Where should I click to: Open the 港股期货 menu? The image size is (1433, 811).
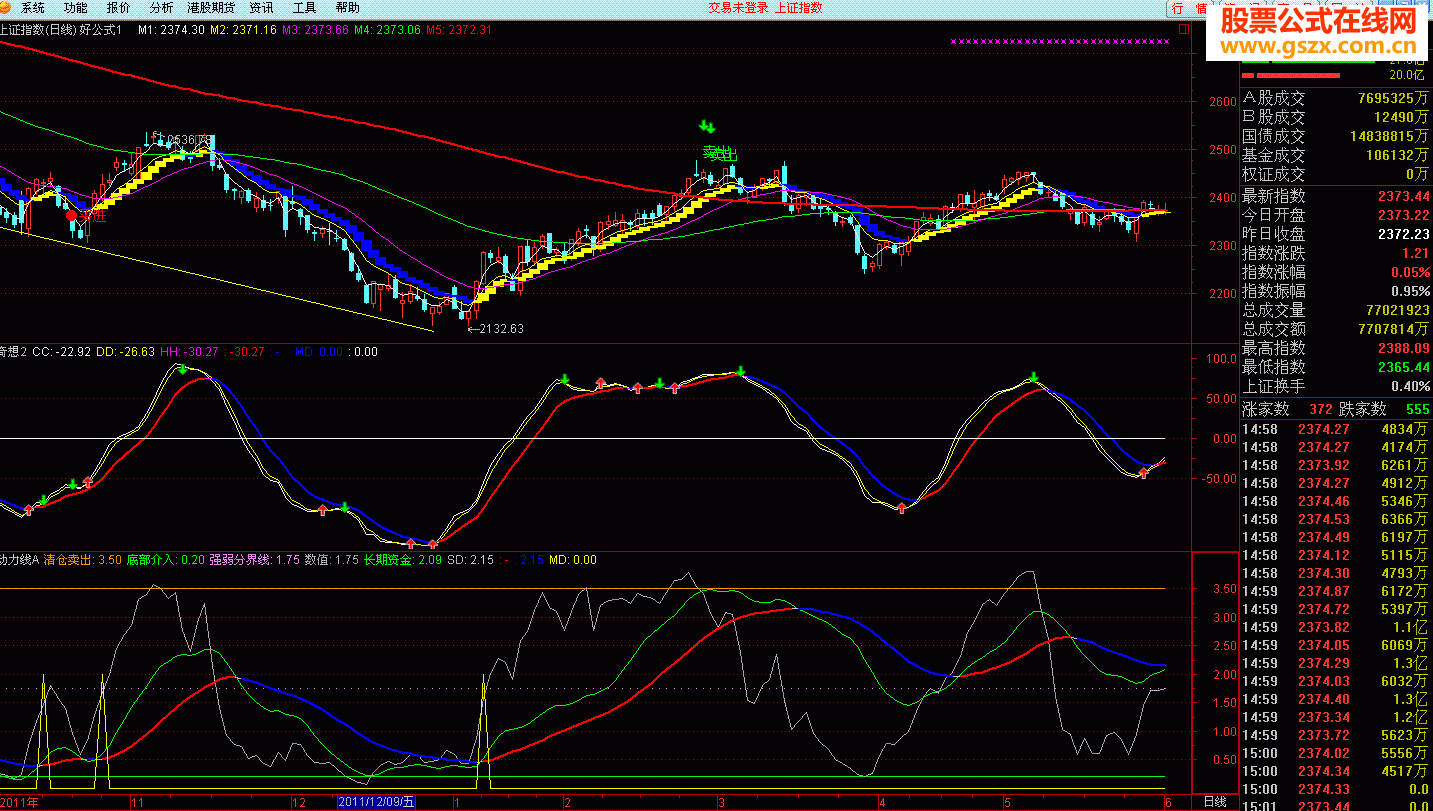(x=211, y=7)
